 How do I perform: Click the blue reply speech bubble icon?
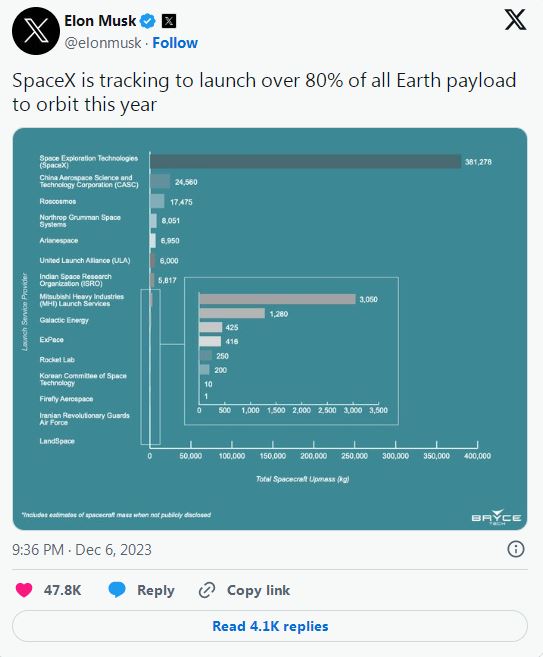[x=117, y=590]
